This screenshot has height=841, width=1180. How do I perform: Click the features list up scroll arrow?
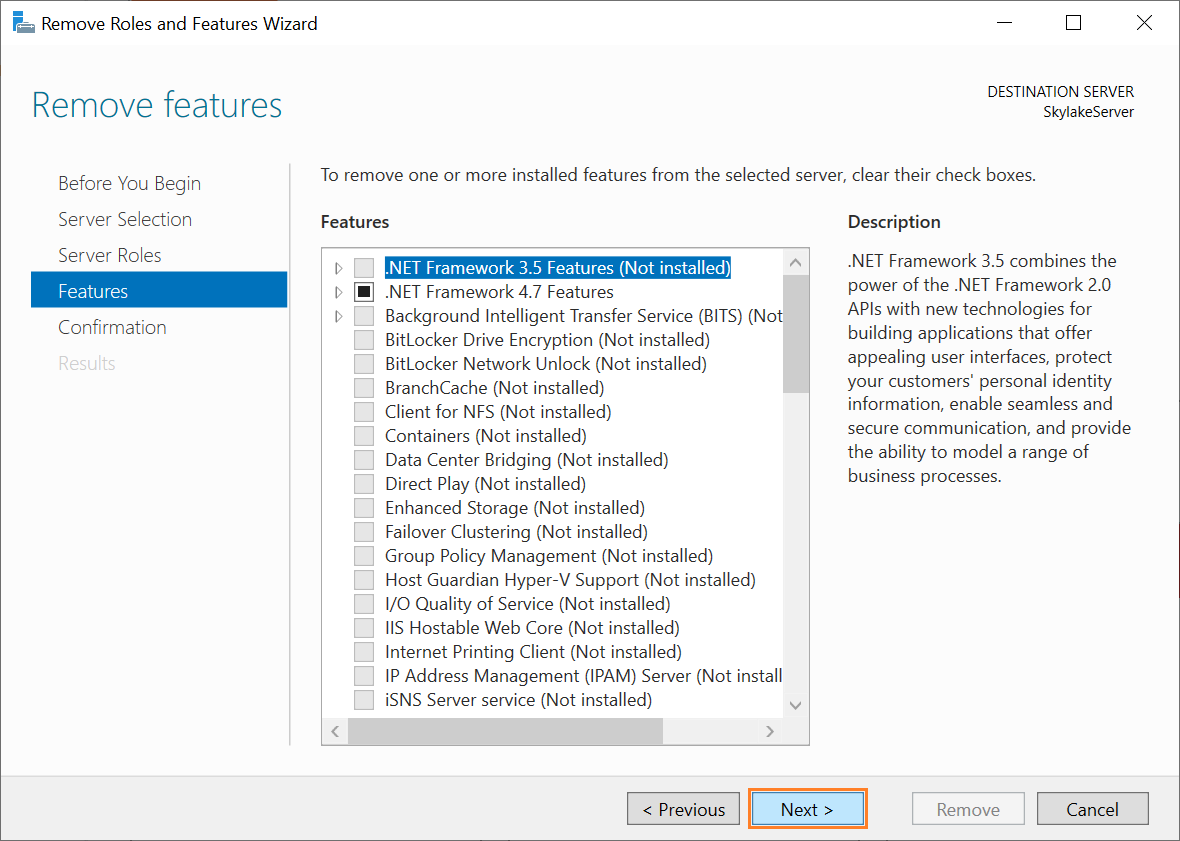795,263
